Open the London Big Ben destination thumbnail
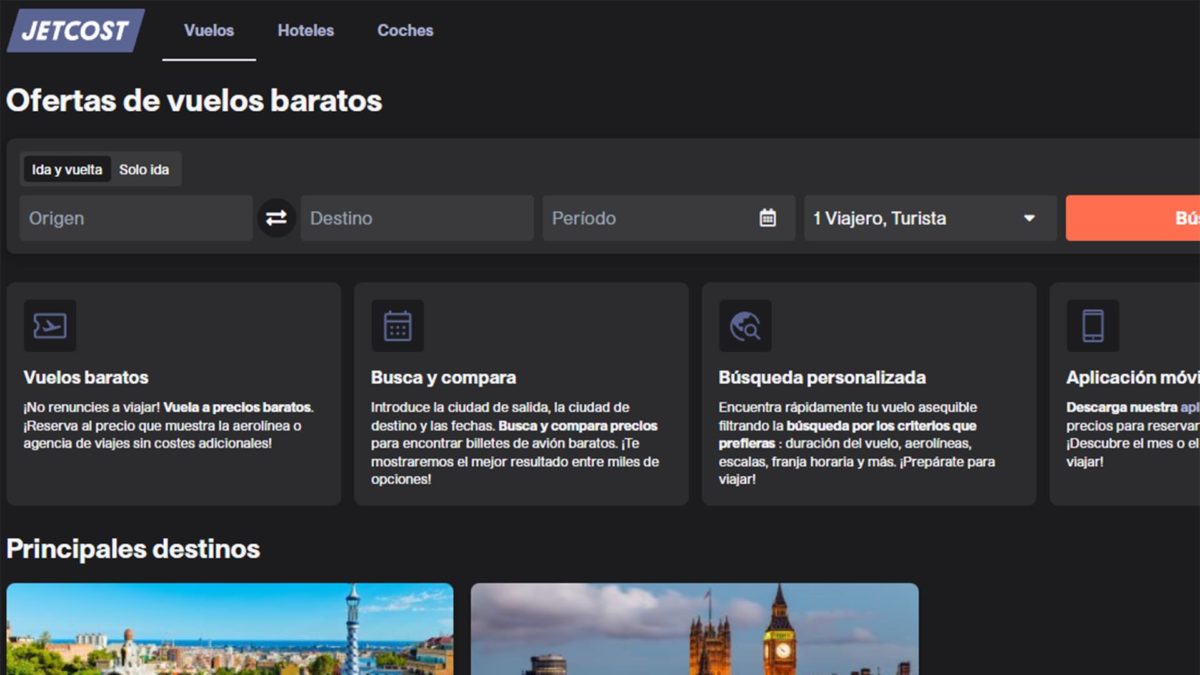Viewport: 1200px width, 675px height. click(694, 629)
